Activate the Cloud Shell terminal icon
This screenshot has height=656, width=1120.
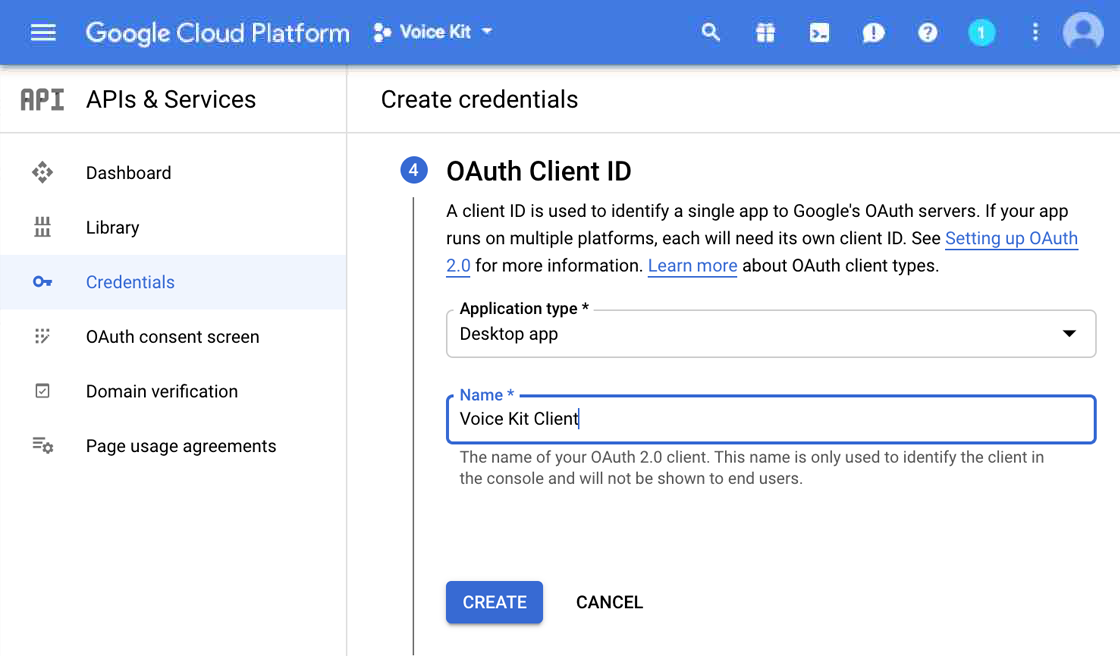tap(819, 32)
